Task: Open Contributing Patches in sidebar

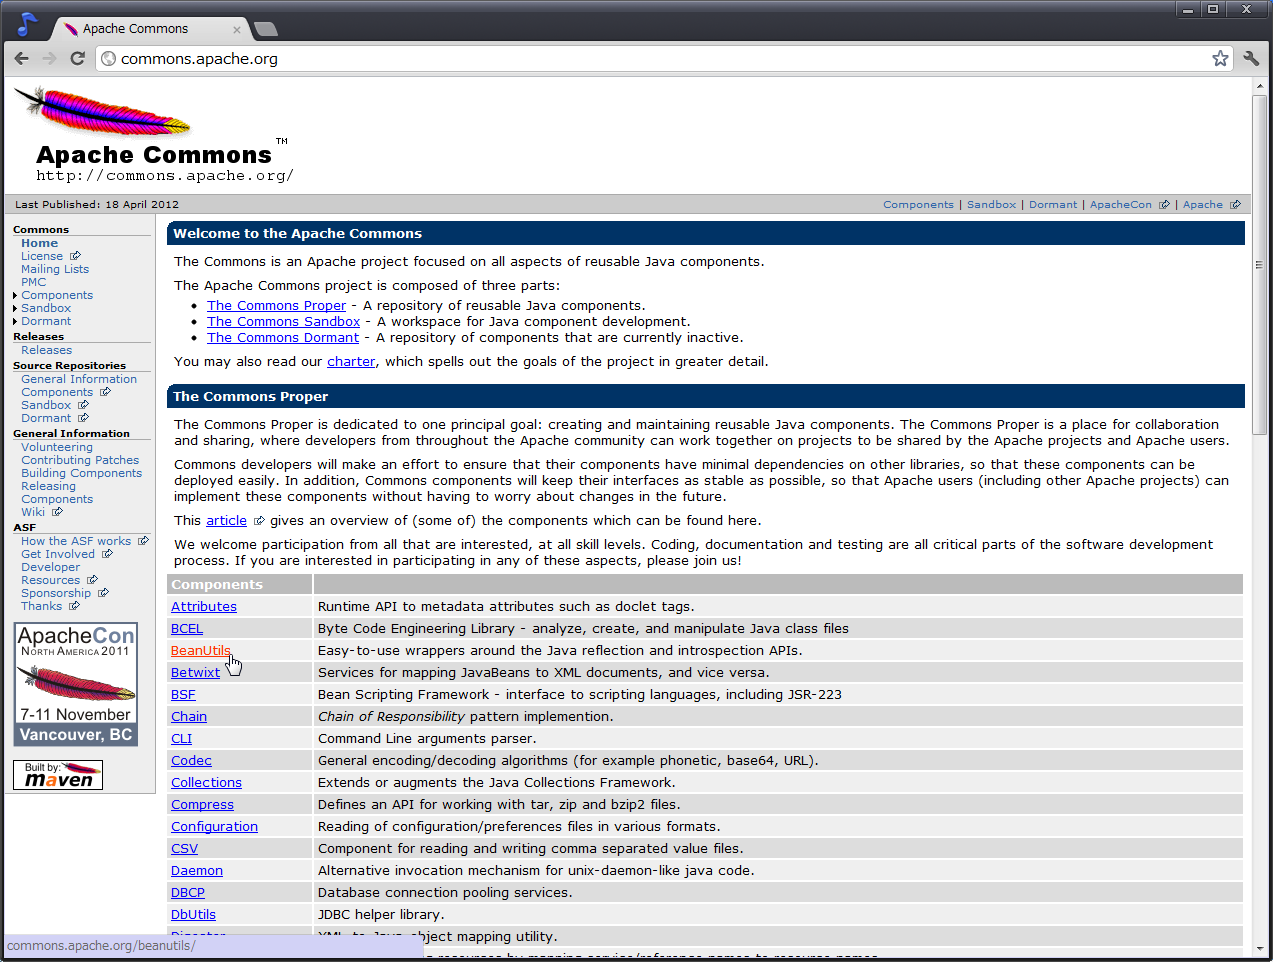Action: (x=80, y=460)
